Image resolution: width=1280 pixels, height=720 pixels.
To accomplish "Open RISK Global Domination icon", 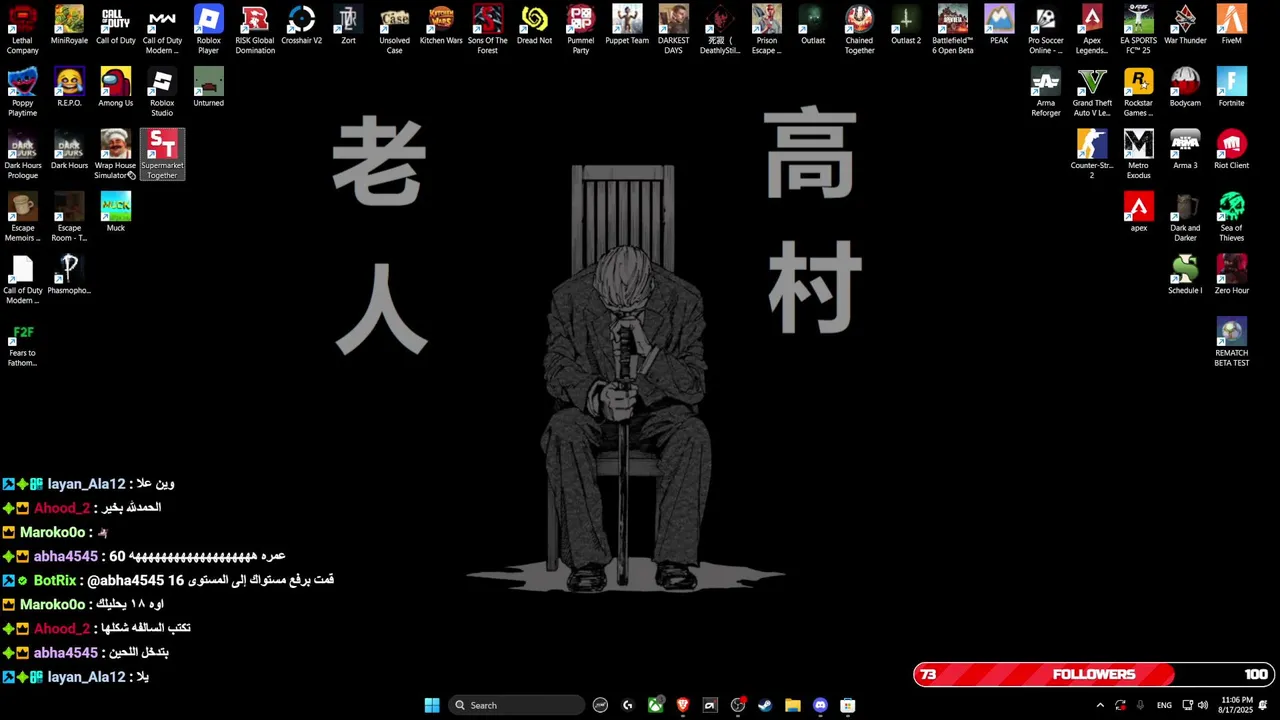I will (x=255, y=30).
